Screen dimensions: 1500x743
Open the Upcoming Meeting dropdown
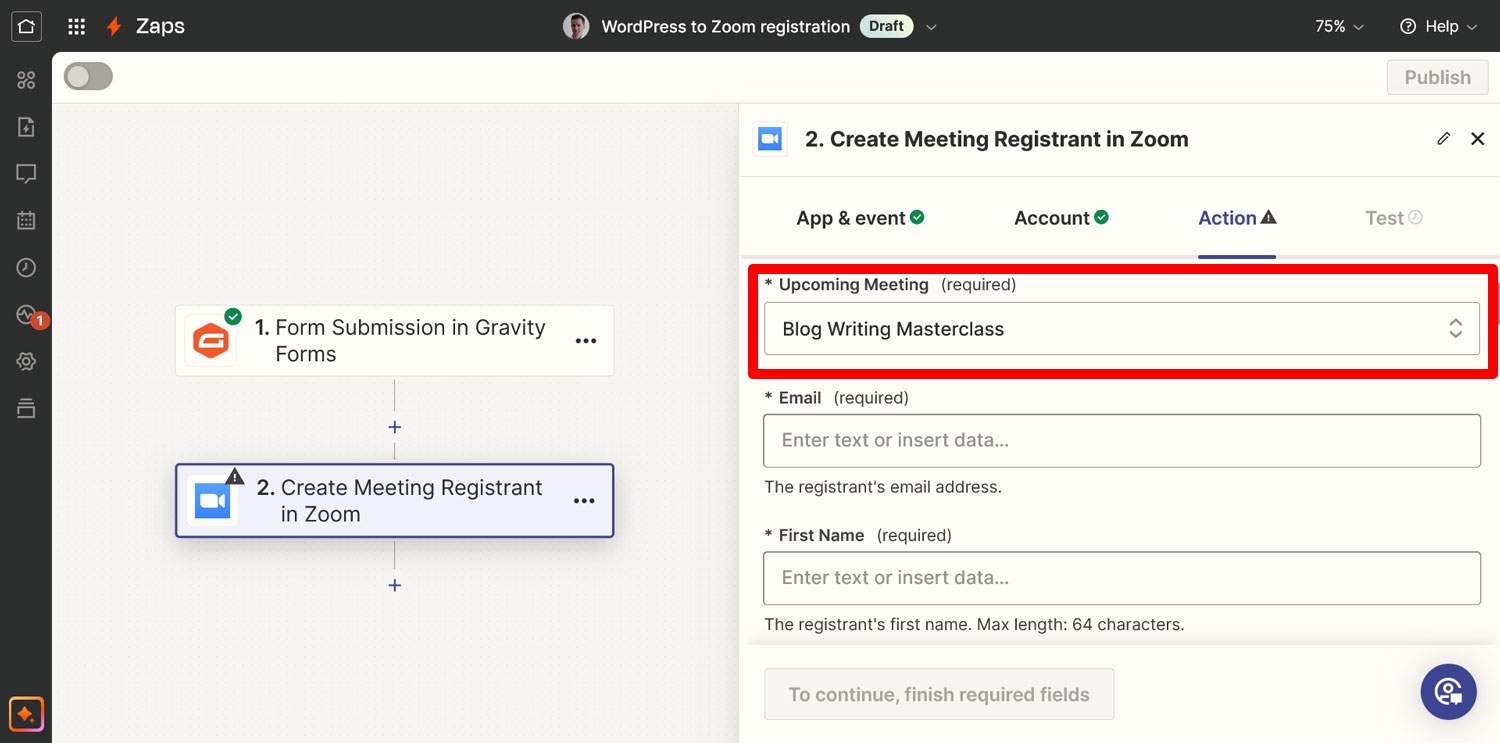(x=1121, y=328)
